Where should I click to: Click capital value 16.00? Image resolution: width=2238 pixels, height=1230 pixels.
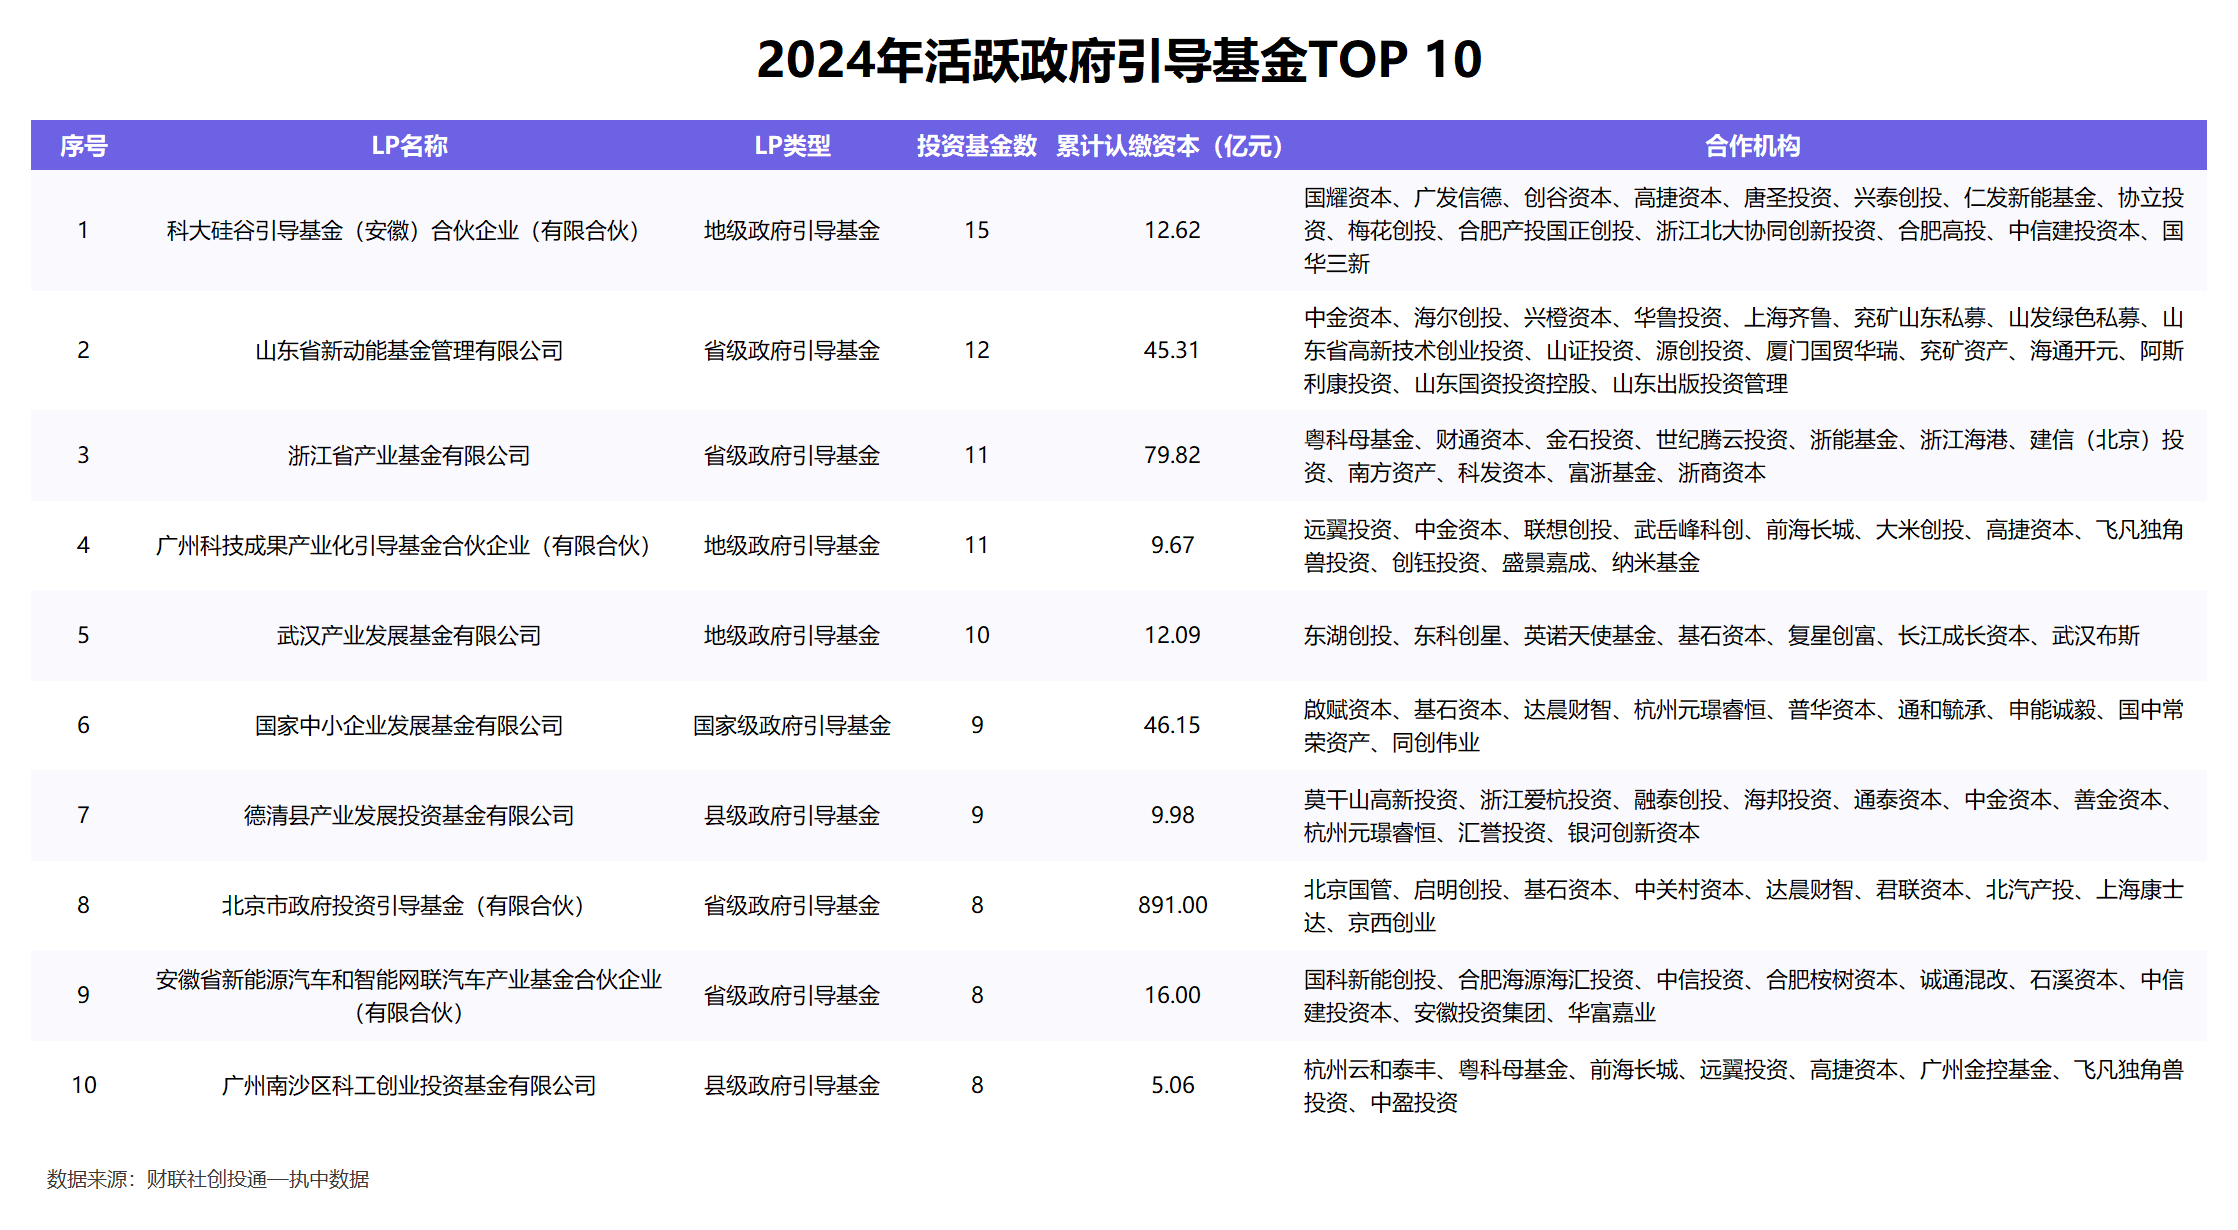[x=1172, y=996]
